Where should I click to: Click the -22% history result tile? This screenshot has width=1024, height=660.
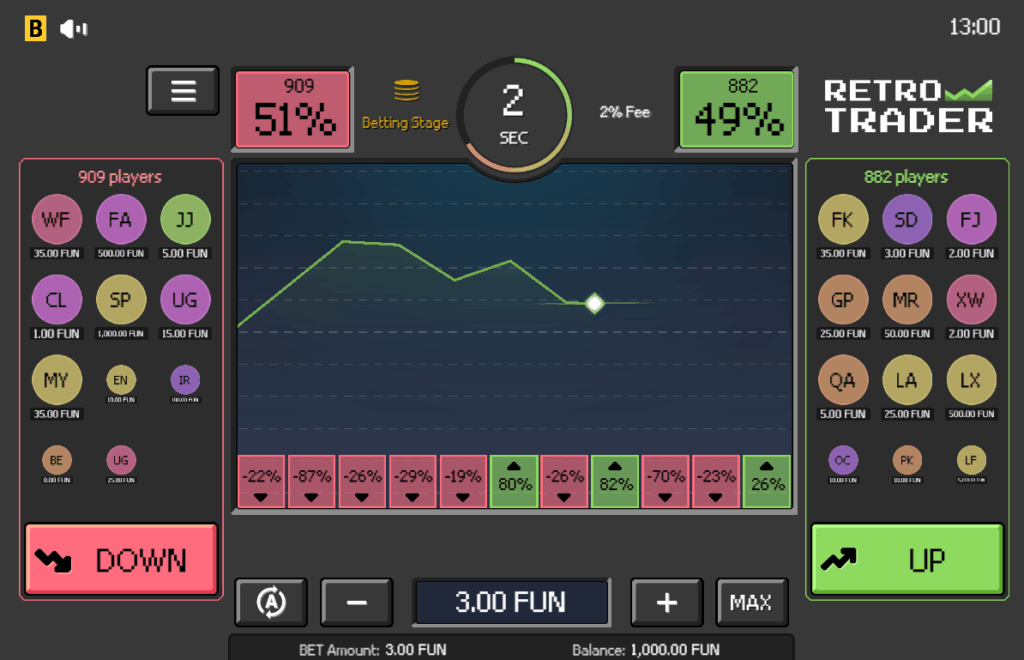coord(261,482)
